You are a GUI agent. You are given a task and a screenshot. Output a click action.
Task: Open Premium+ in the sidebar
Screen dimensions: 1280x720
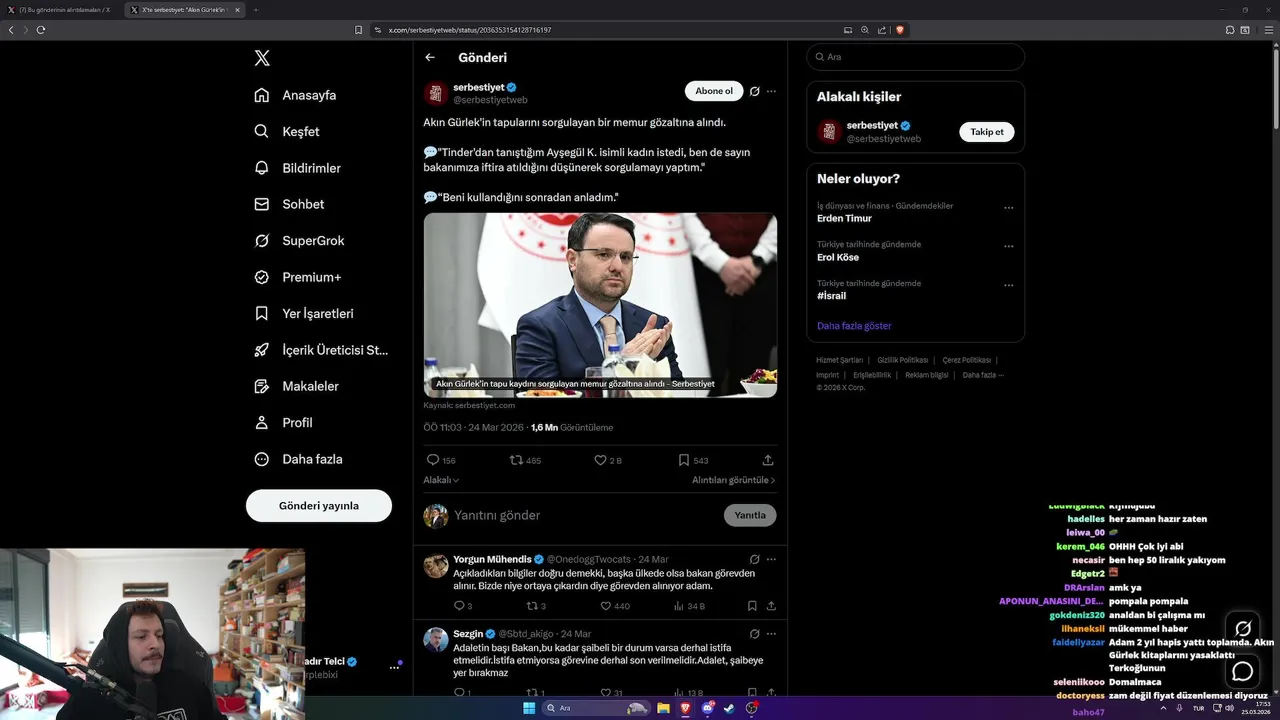(297, 277)
